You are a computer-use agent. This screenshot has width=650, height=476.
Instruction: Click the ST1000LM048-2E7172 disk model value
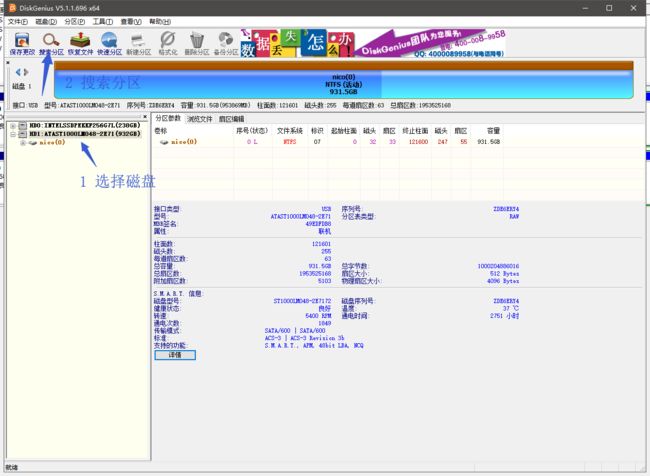click(302, 301)
